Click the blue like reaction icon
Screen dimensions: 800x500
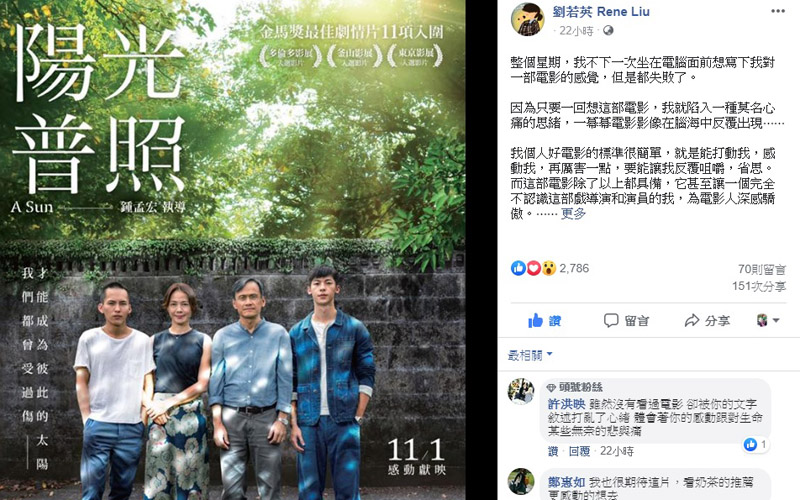point(518,268)
